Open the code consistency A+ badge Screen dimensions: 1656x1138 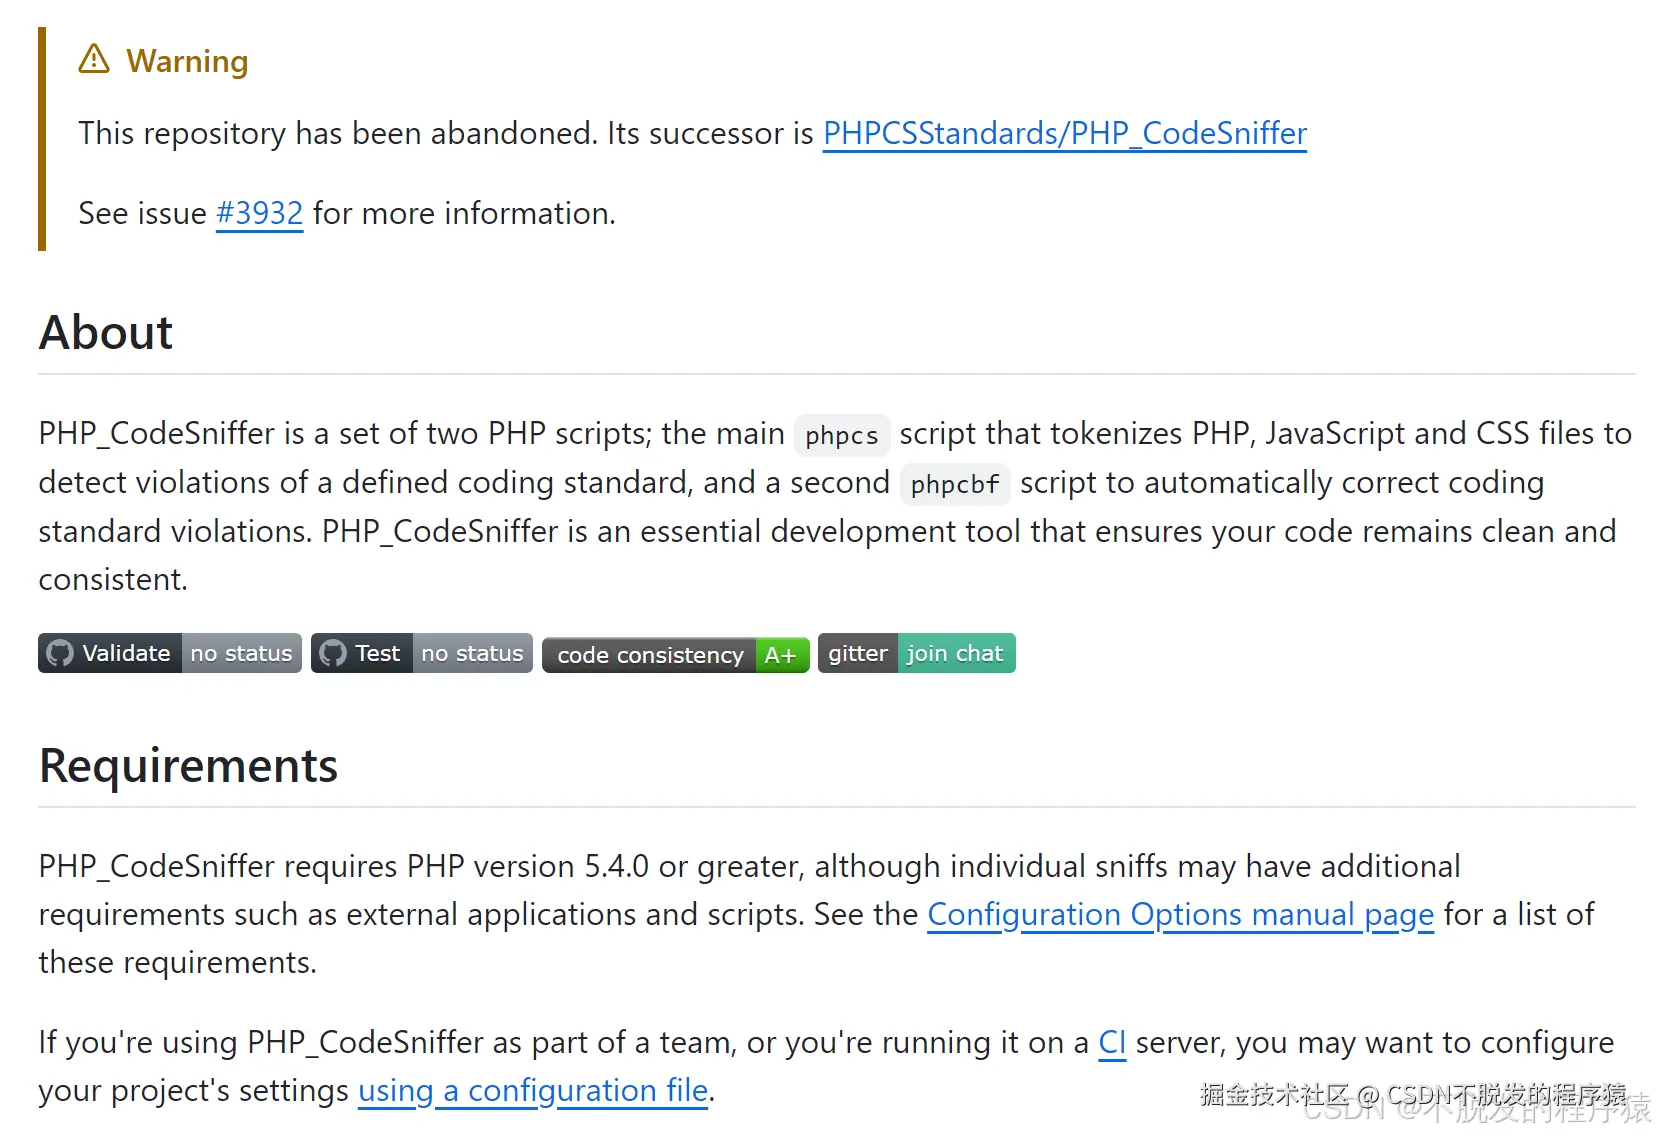(x=676, y=655)
